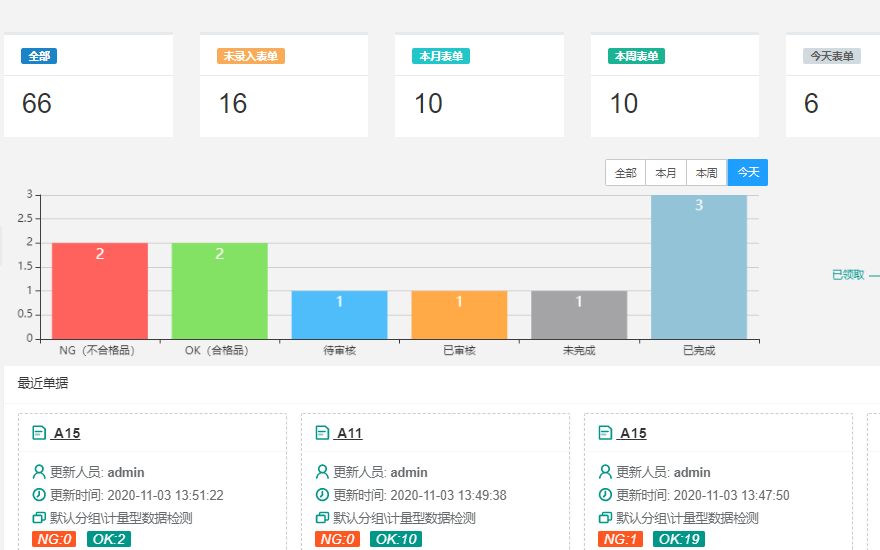Click the group icon in the A11 card
The width and height of the screenshot is (880, 550).
[323, 518]
